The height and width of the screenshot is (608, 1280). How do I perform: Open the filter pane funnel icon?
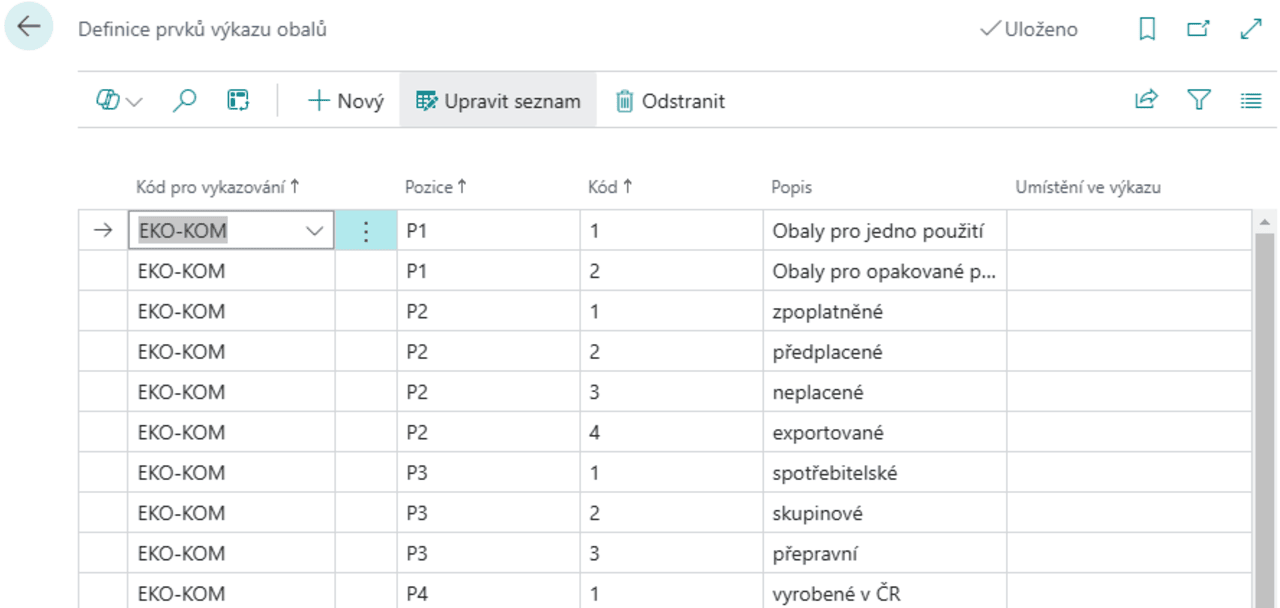pyautogui.click(x=1199, y=100)
